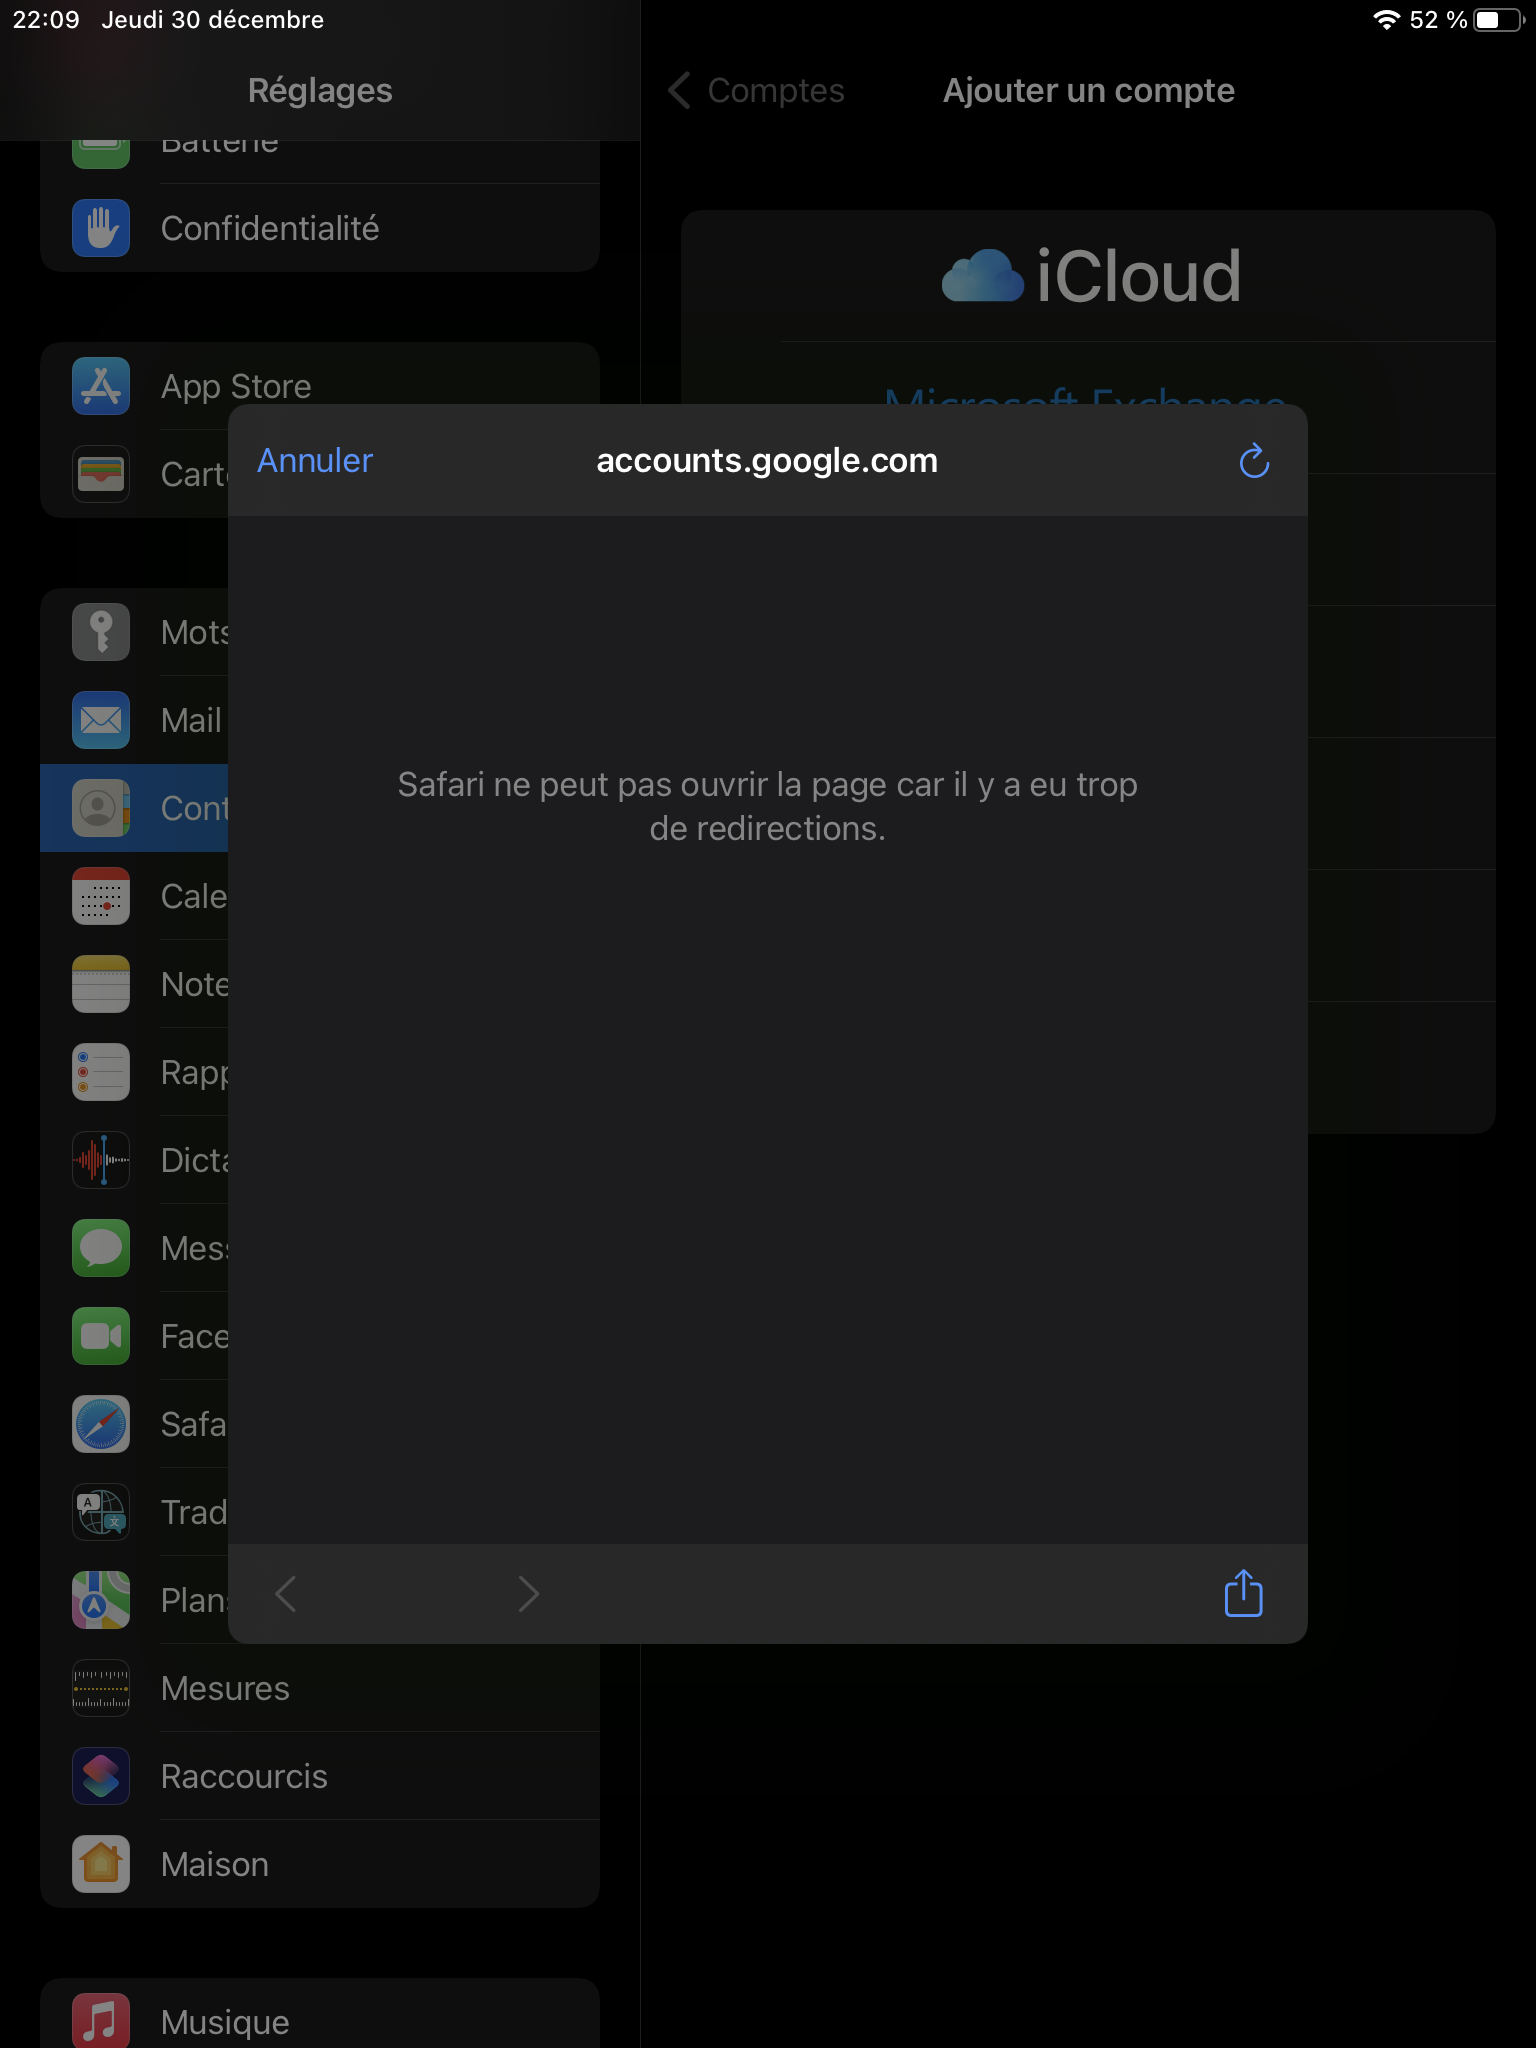The width and height of the screenshot is (1536, 2048).
Task: Tap the accounts.google.com address title
Action: 767,461
